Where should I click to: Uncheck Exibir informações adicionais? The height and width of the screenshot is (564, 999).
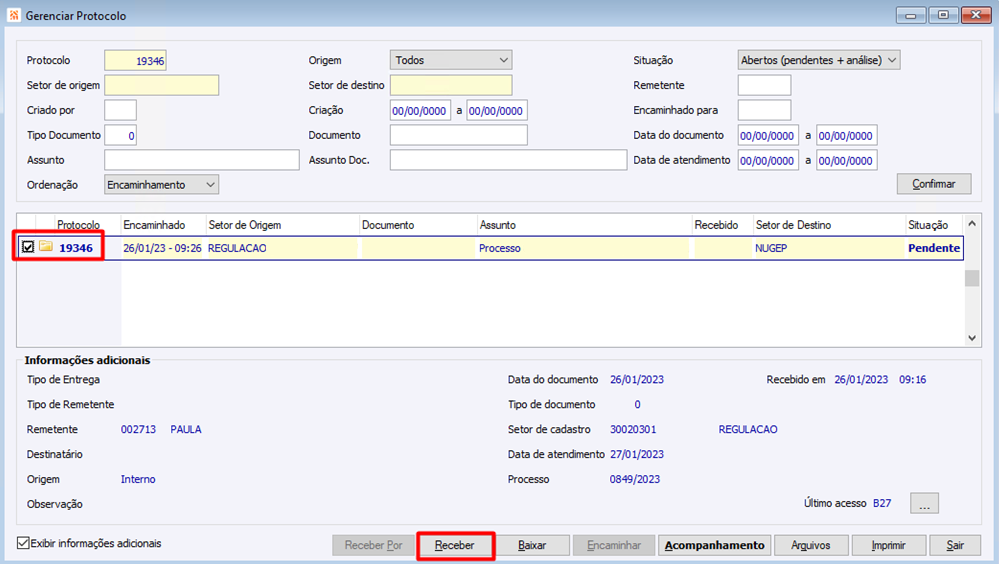coord(24,543)
